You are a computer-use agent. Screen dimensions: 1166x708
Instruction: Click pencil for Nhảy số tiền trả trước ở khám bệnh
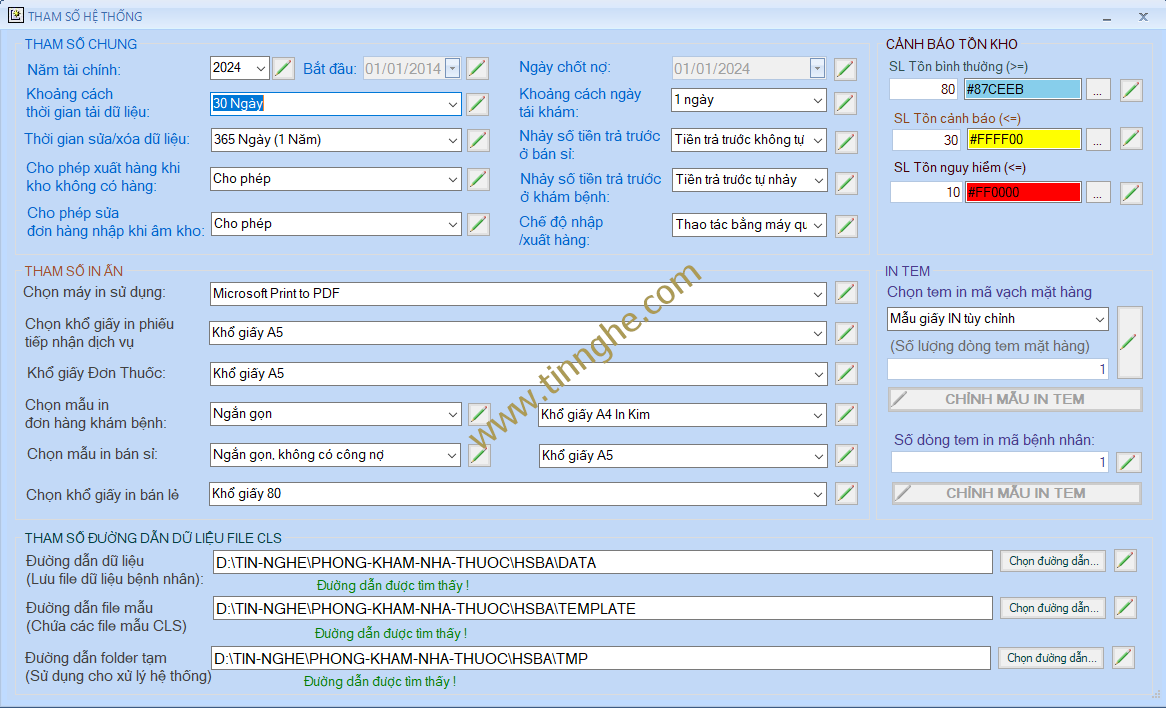[846, 183]
